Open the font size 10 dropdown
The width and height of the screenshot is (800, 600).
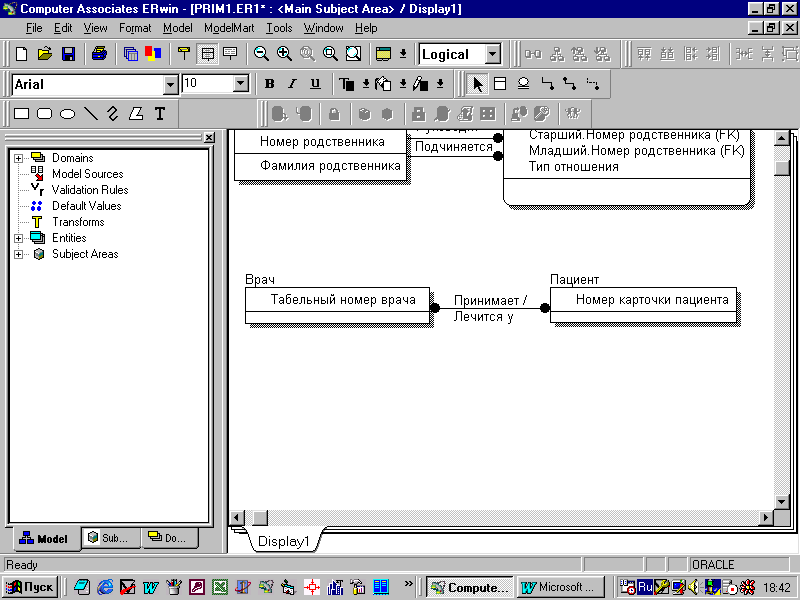(241, 84)
